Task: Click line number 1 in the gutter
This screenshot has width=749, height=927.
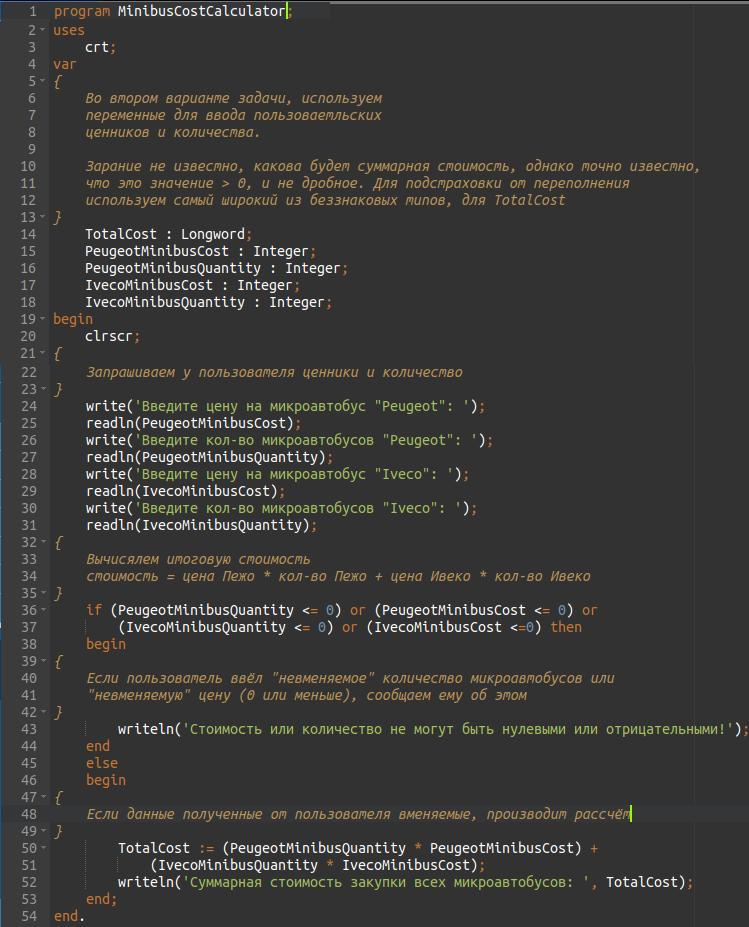Action: pos(32,12)
